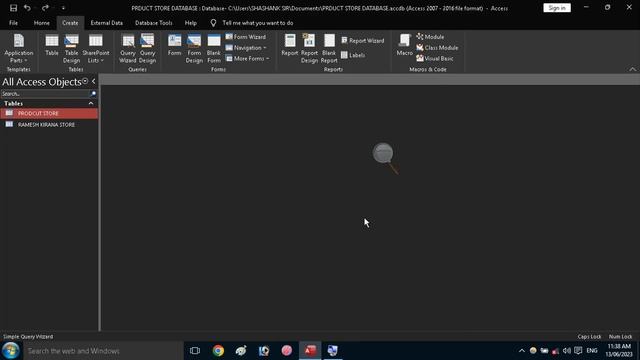Collapse the Tables group
Image resolution: width=640 pixels, height=360 pixels.
coord(91,104)
